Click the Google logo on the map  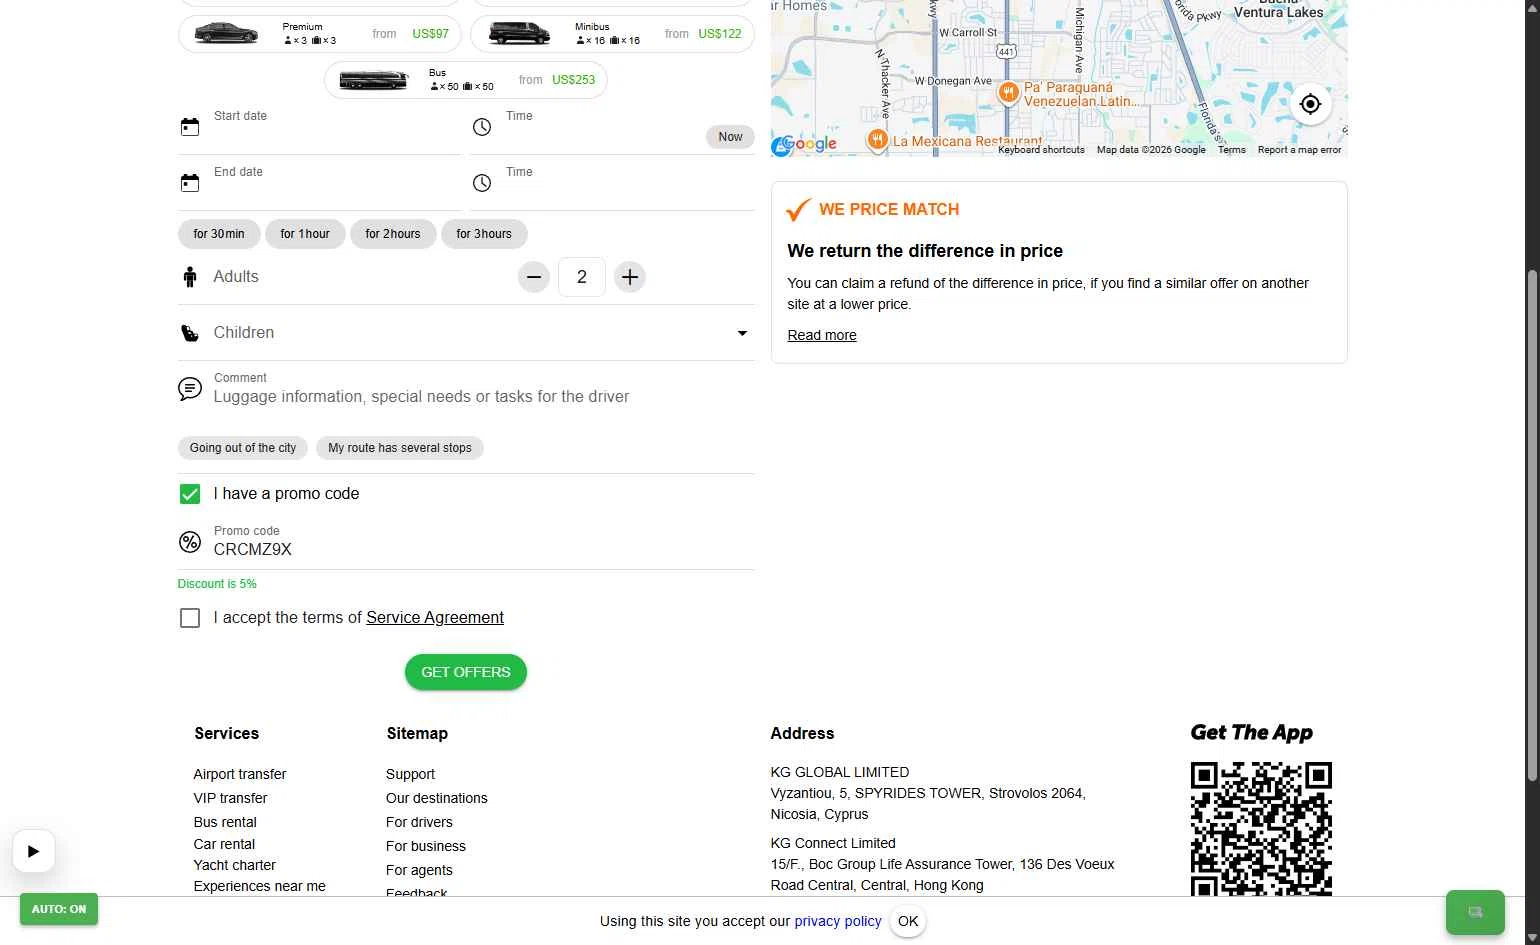pyautogui.click(x=811, y=144)
